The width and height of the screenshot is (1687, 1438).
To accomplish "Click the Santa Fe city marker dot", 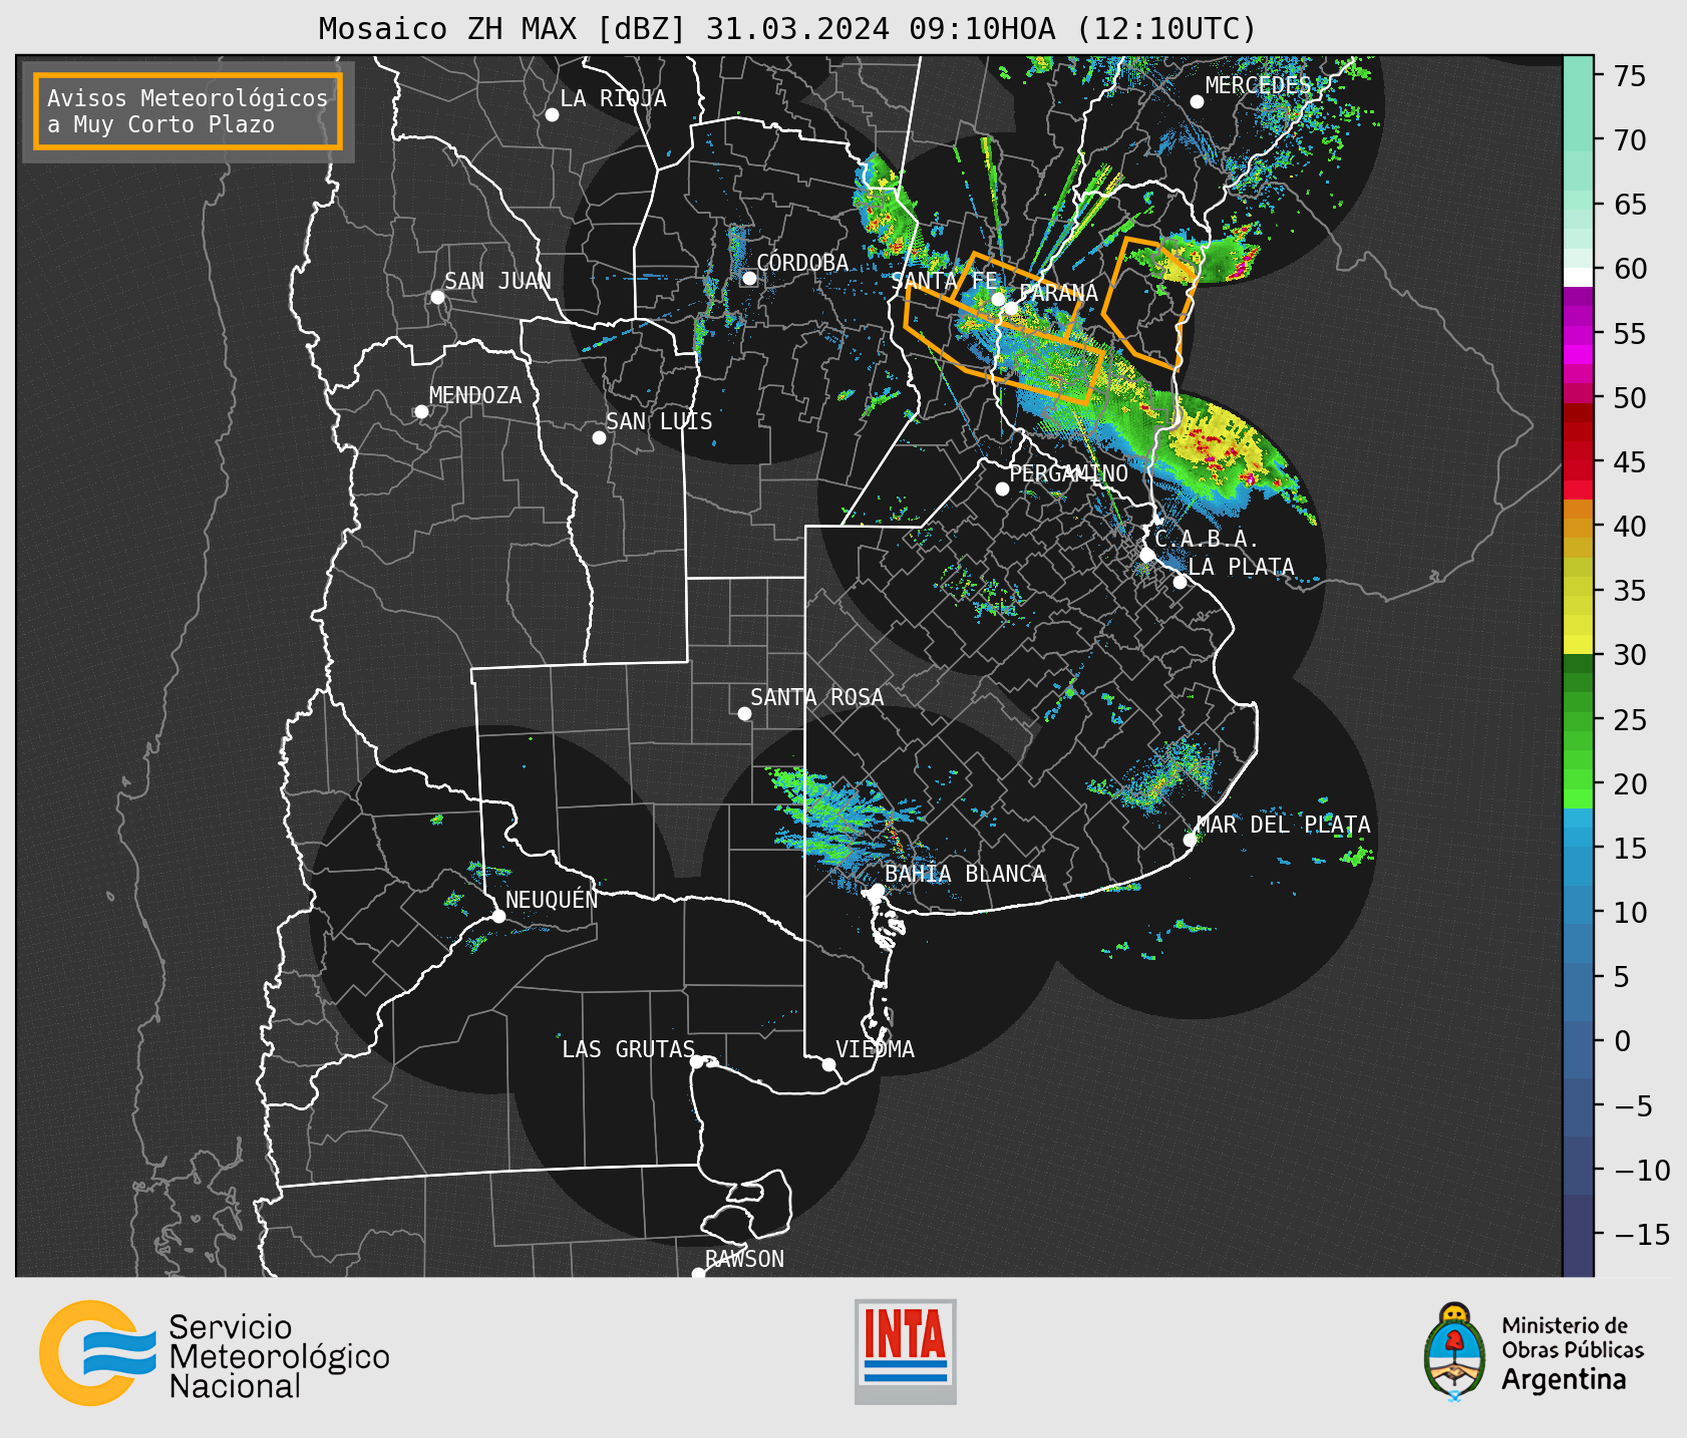I will [998, 299].
